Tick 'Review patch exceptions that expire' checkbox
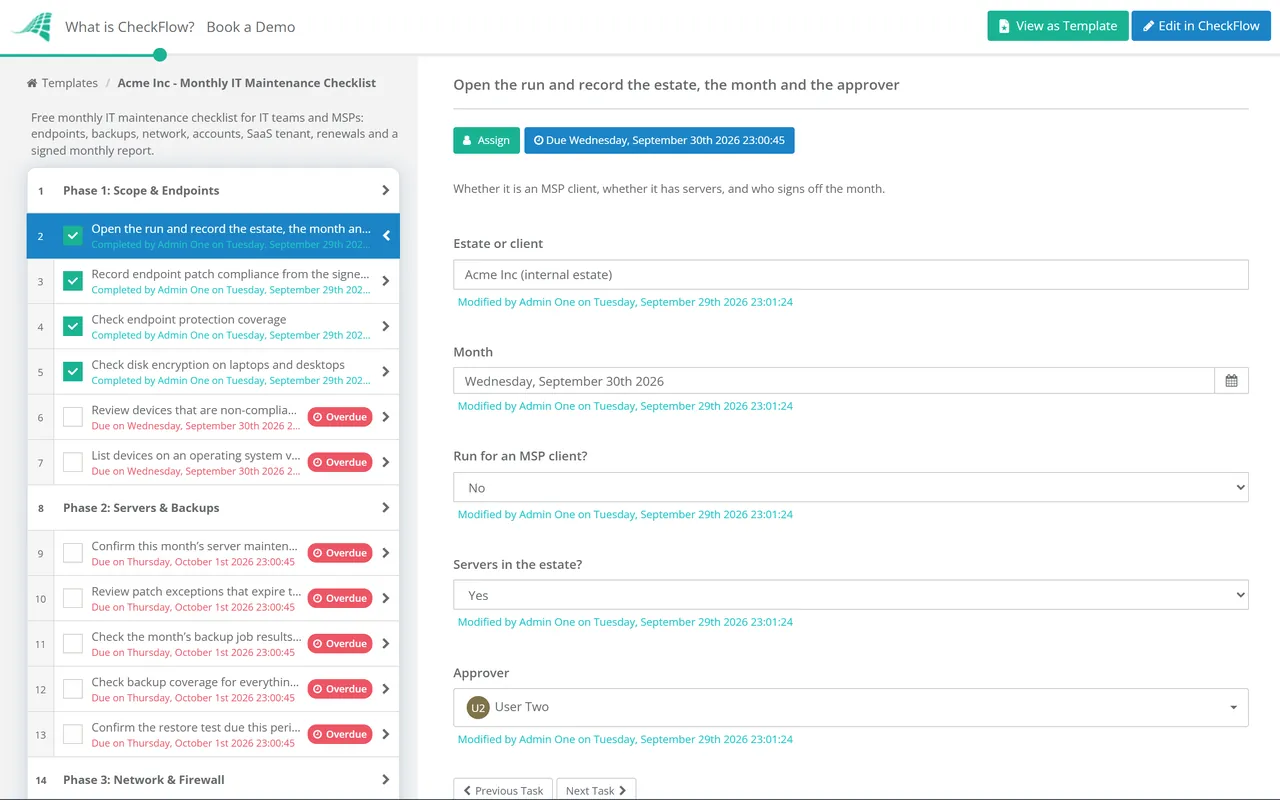1280x800 pixels. tap(73, 598)
